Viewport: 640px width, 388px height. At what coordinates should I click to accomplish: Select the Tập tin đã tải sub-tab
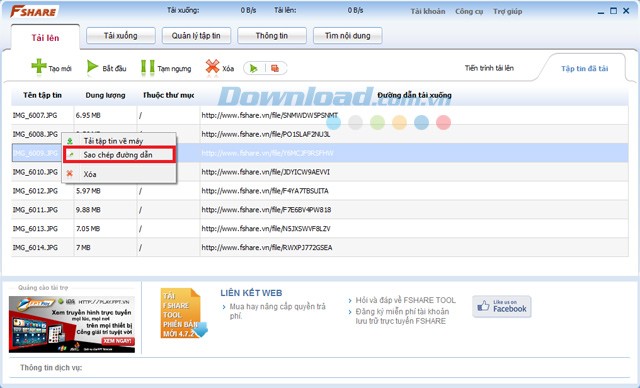click(x=584, y=68)
